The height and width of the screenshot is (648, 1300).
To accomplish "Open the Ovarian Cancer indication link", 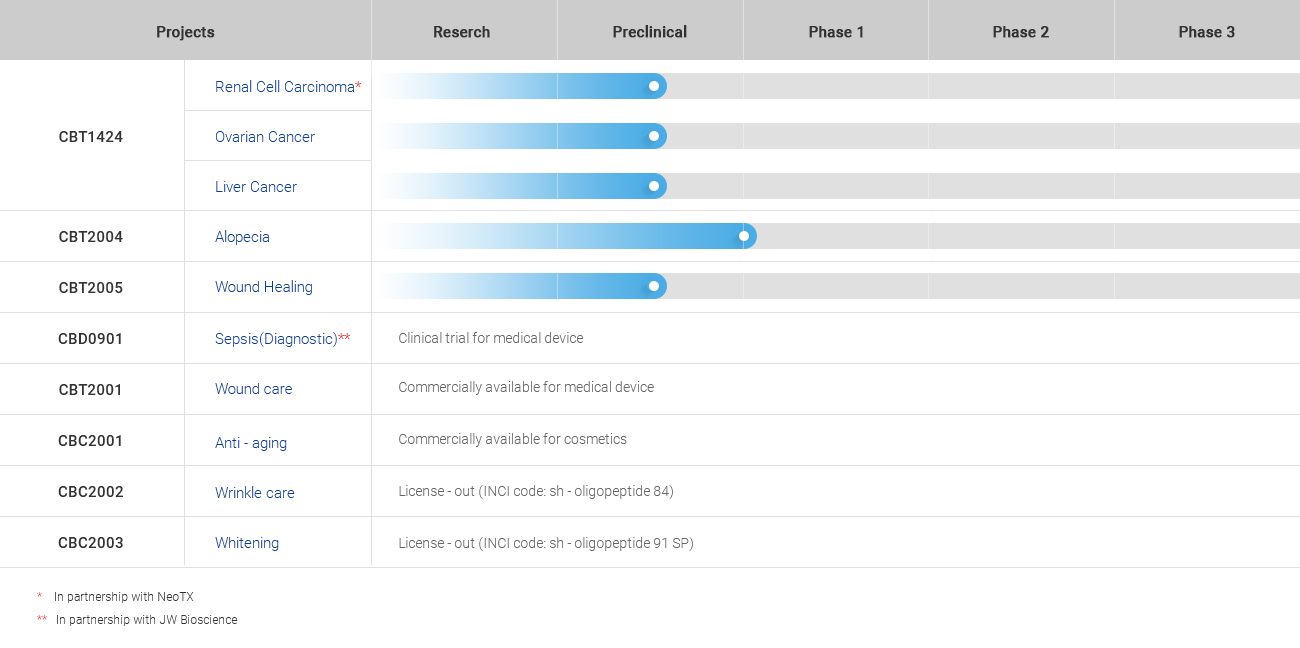I will 265,137.
